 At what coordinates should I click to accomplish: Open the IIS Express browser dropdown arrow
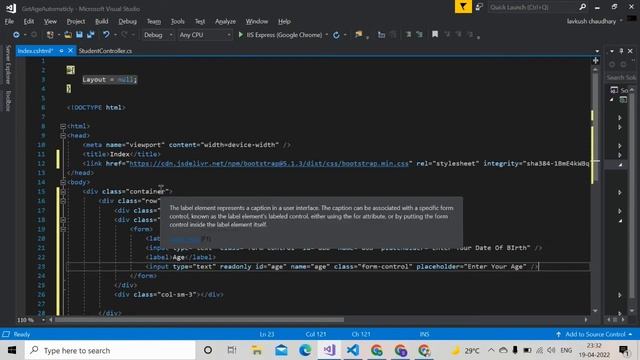point(327,35)
